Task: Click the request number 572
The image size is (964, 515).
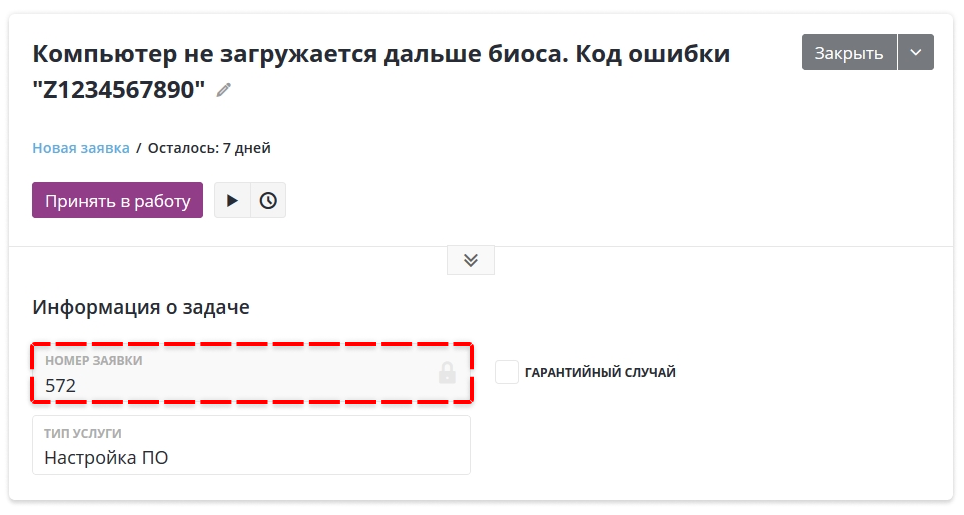Action: coord(60,385)
